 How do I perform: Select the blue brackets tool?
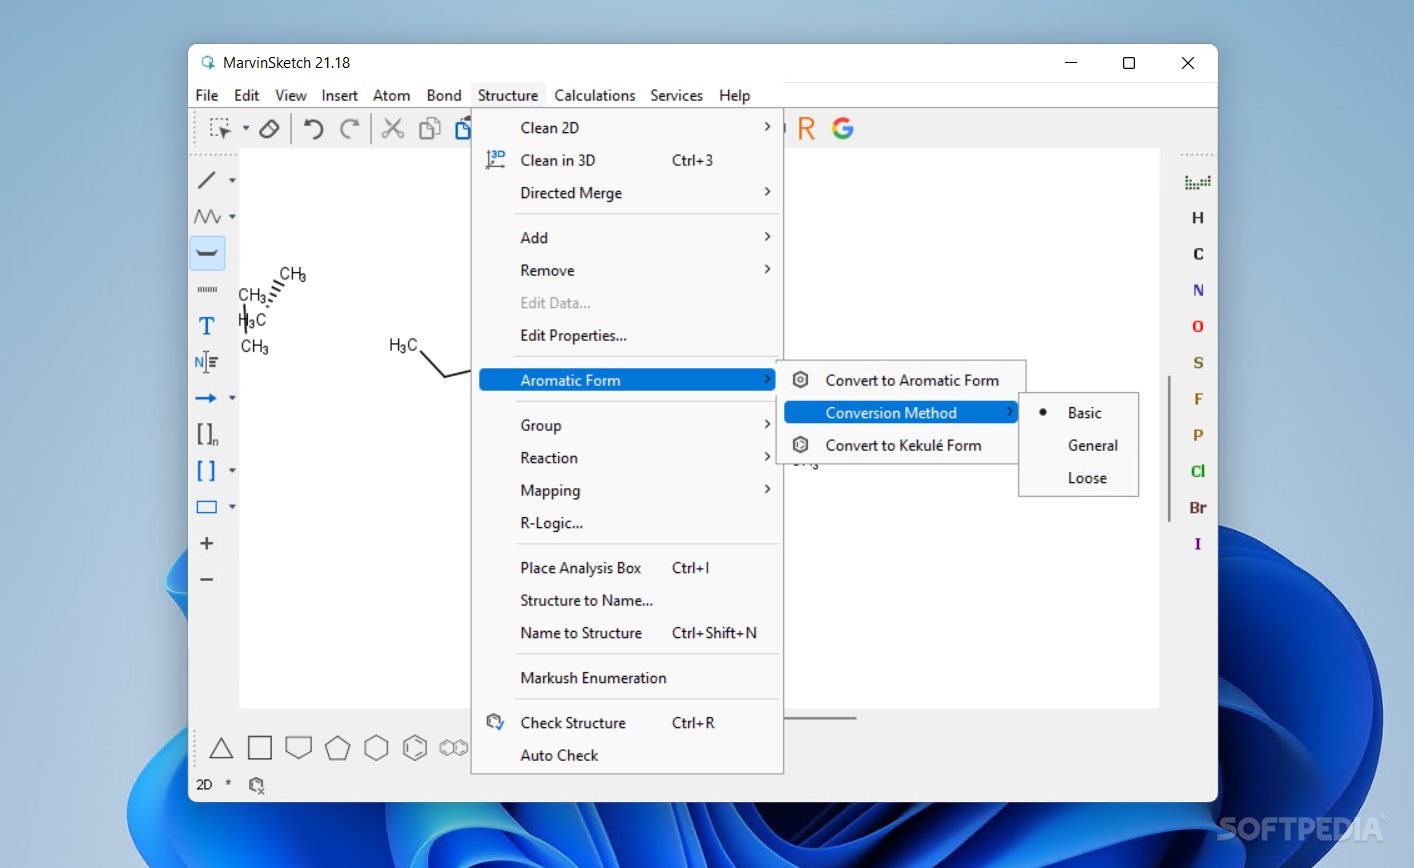206,470
